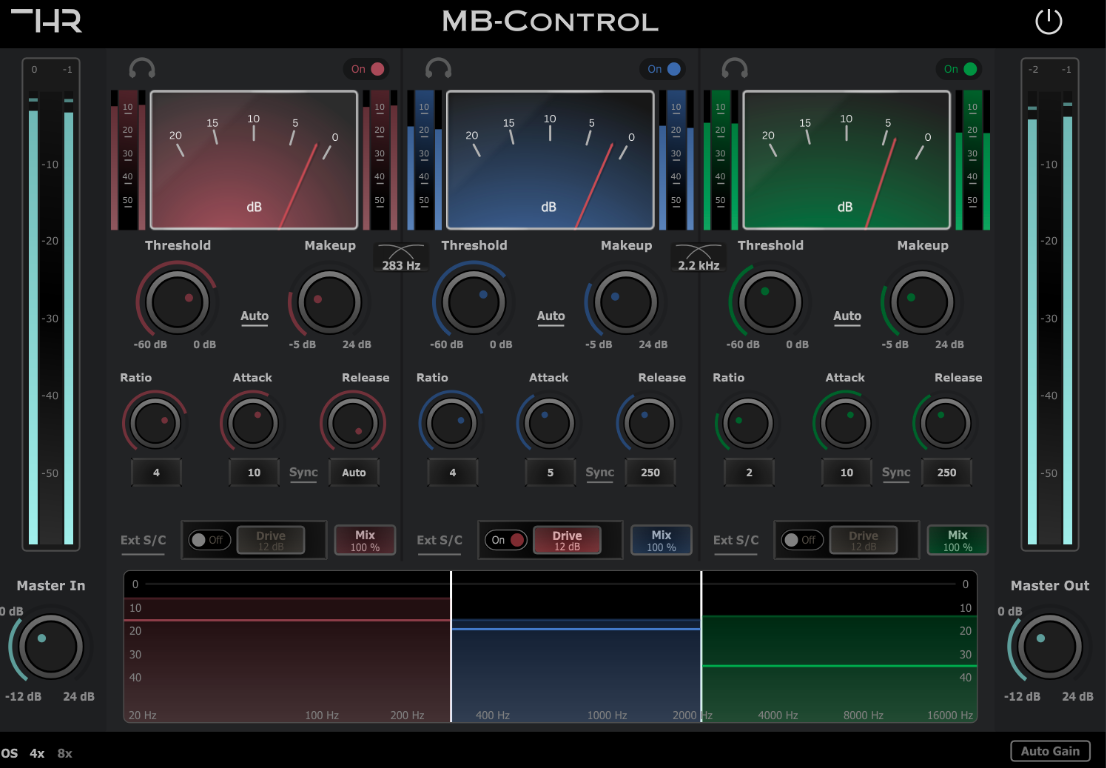Click the blue band Release knob
1106x768 pixels.
point(649,423)
